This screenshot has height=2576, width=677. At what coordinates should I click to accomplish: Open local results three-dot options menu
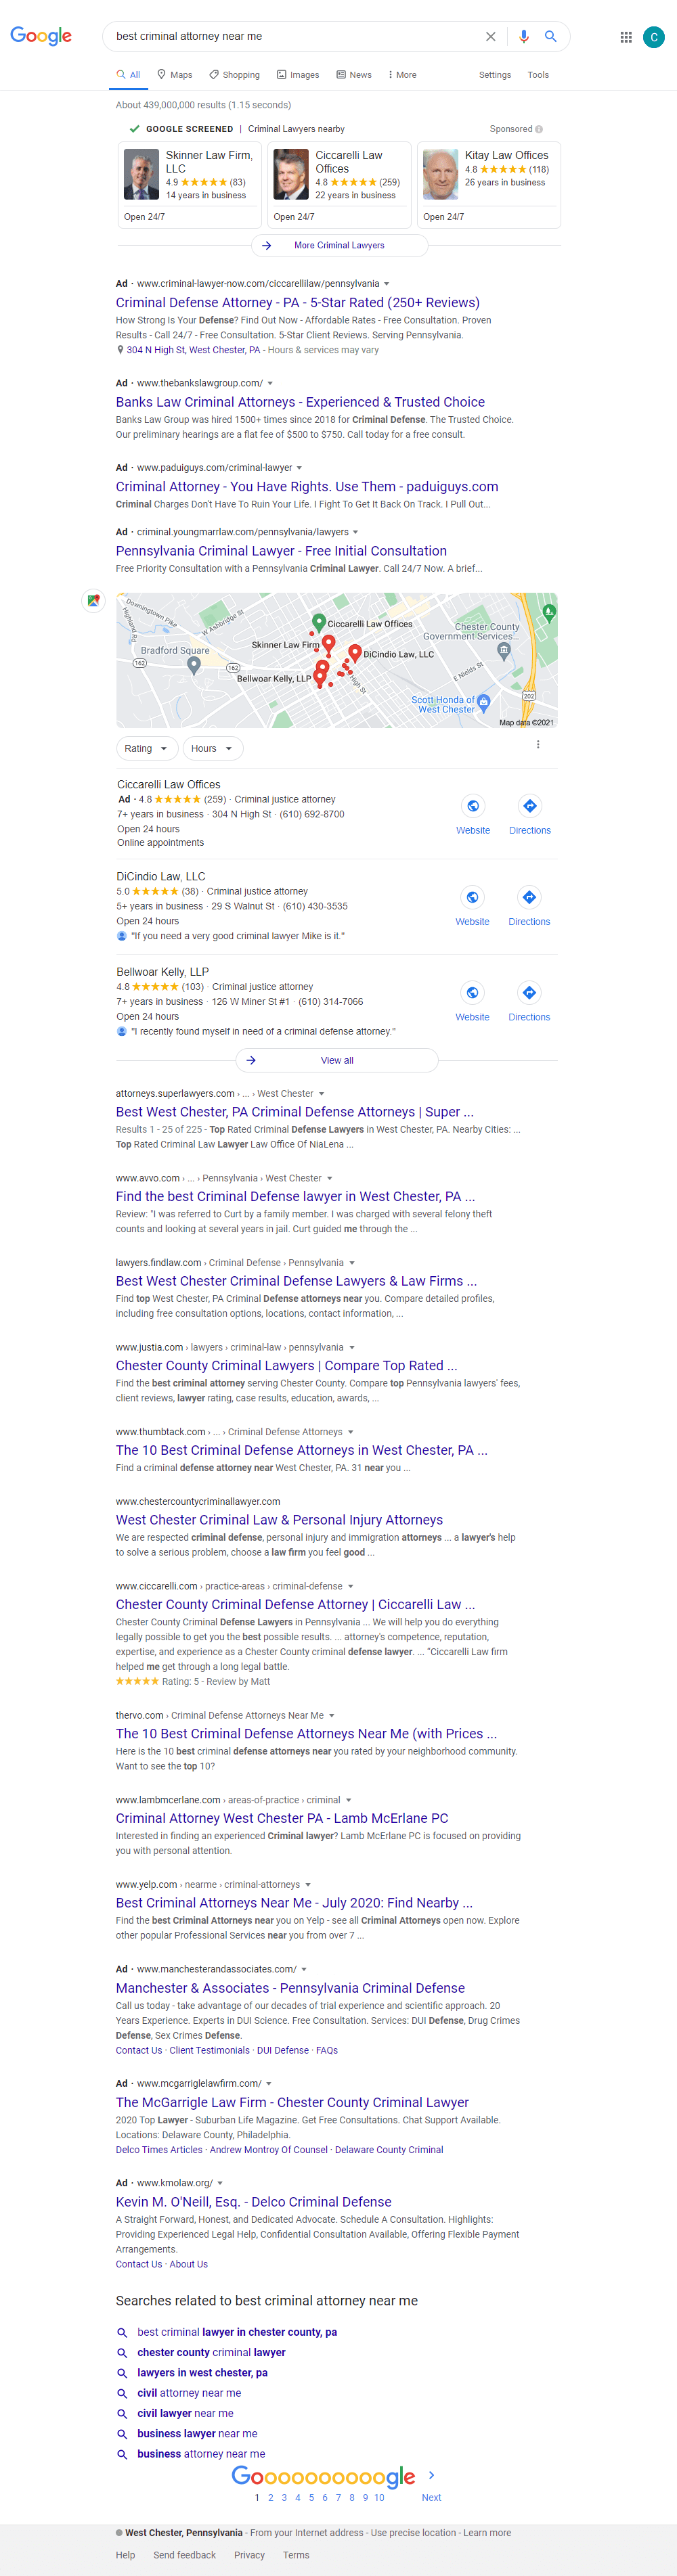(x=538, y=745)
